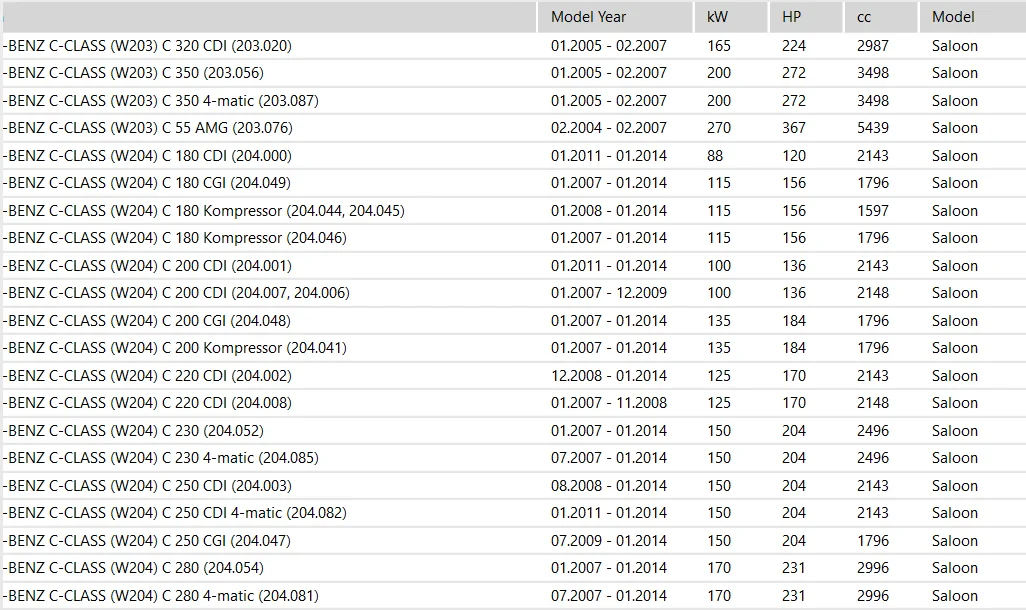Screen dimensions: 1026x610
Task: Click the cc value 1597
Action: (x=873, y=211)
